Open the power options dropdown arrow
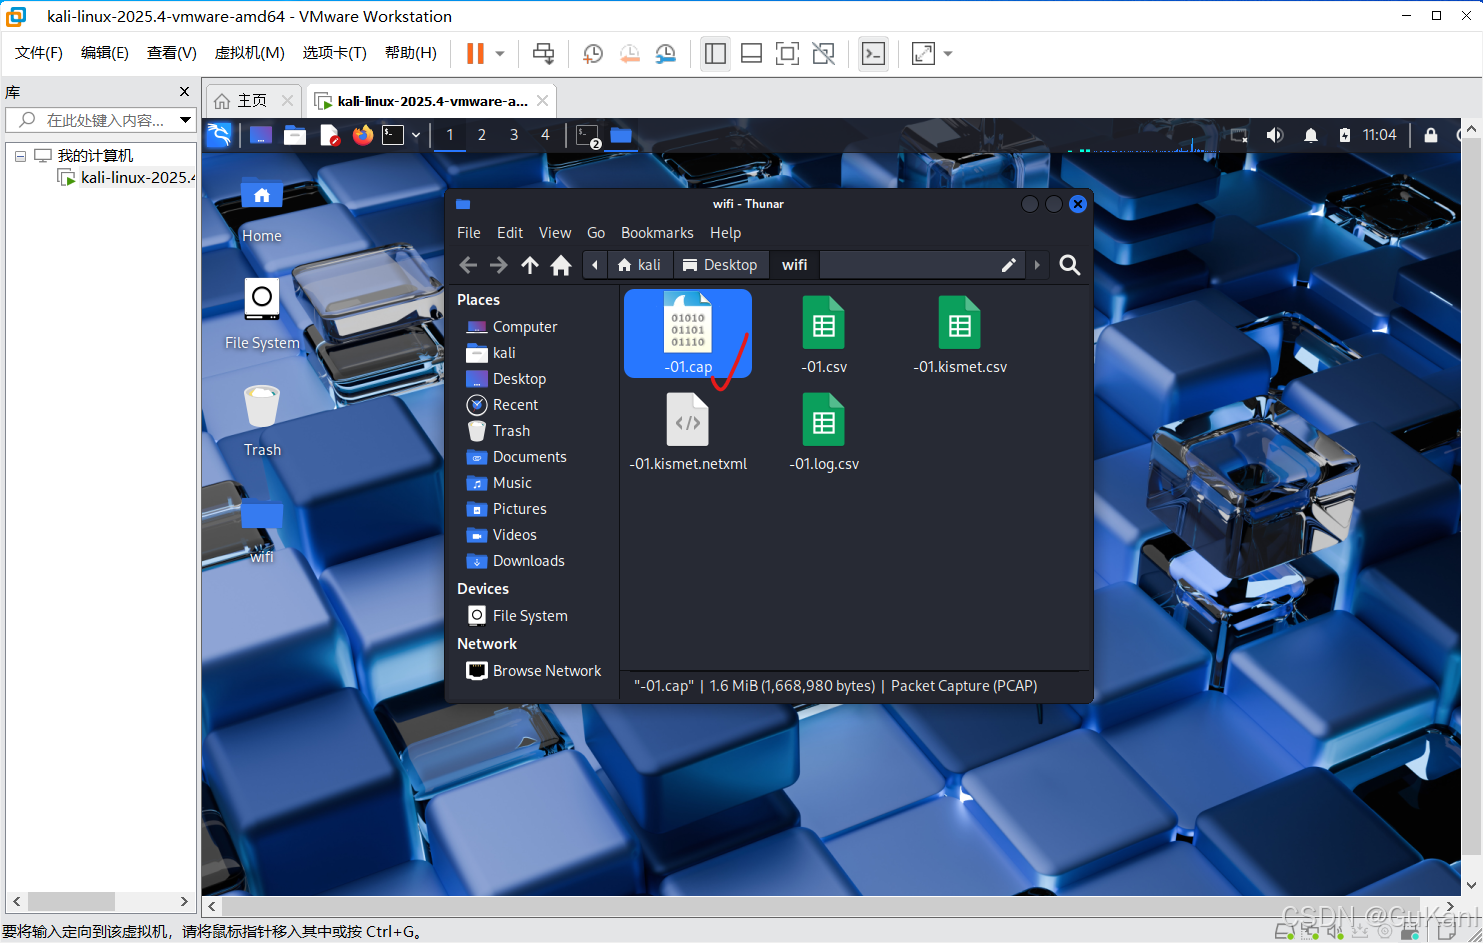Screen dimensions: 1483x943 point(500,54)
